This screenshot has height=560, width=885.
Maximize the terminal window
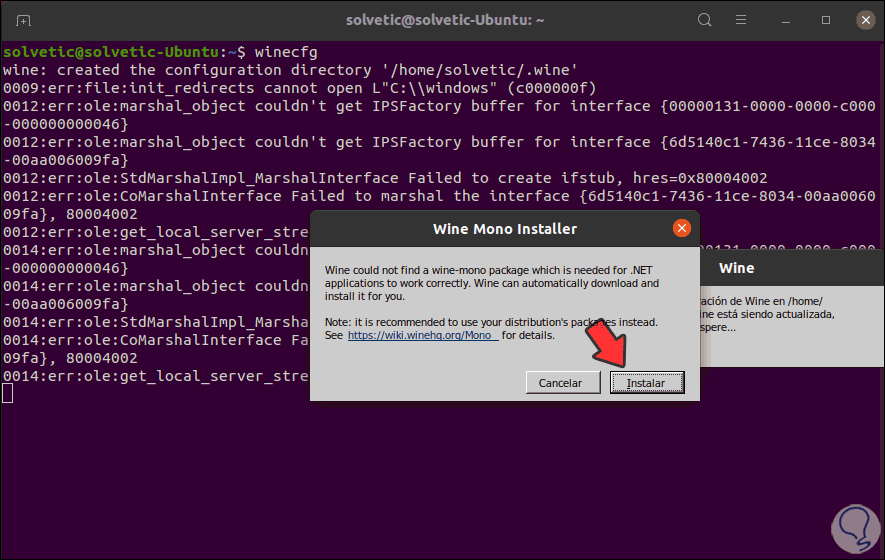tap(826, 20)
